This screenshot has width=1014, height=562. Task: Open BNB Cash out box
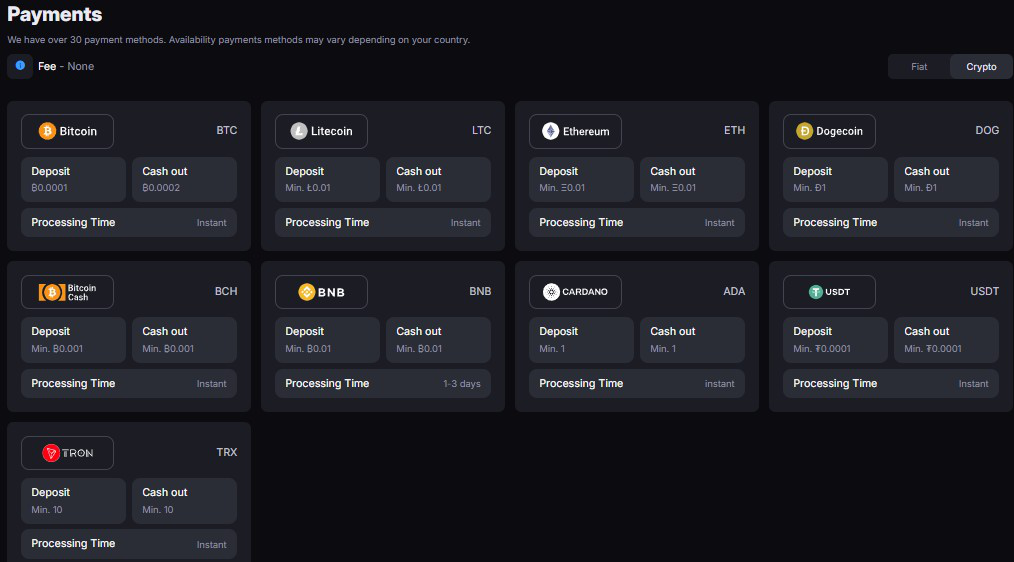tap(438, 340)
